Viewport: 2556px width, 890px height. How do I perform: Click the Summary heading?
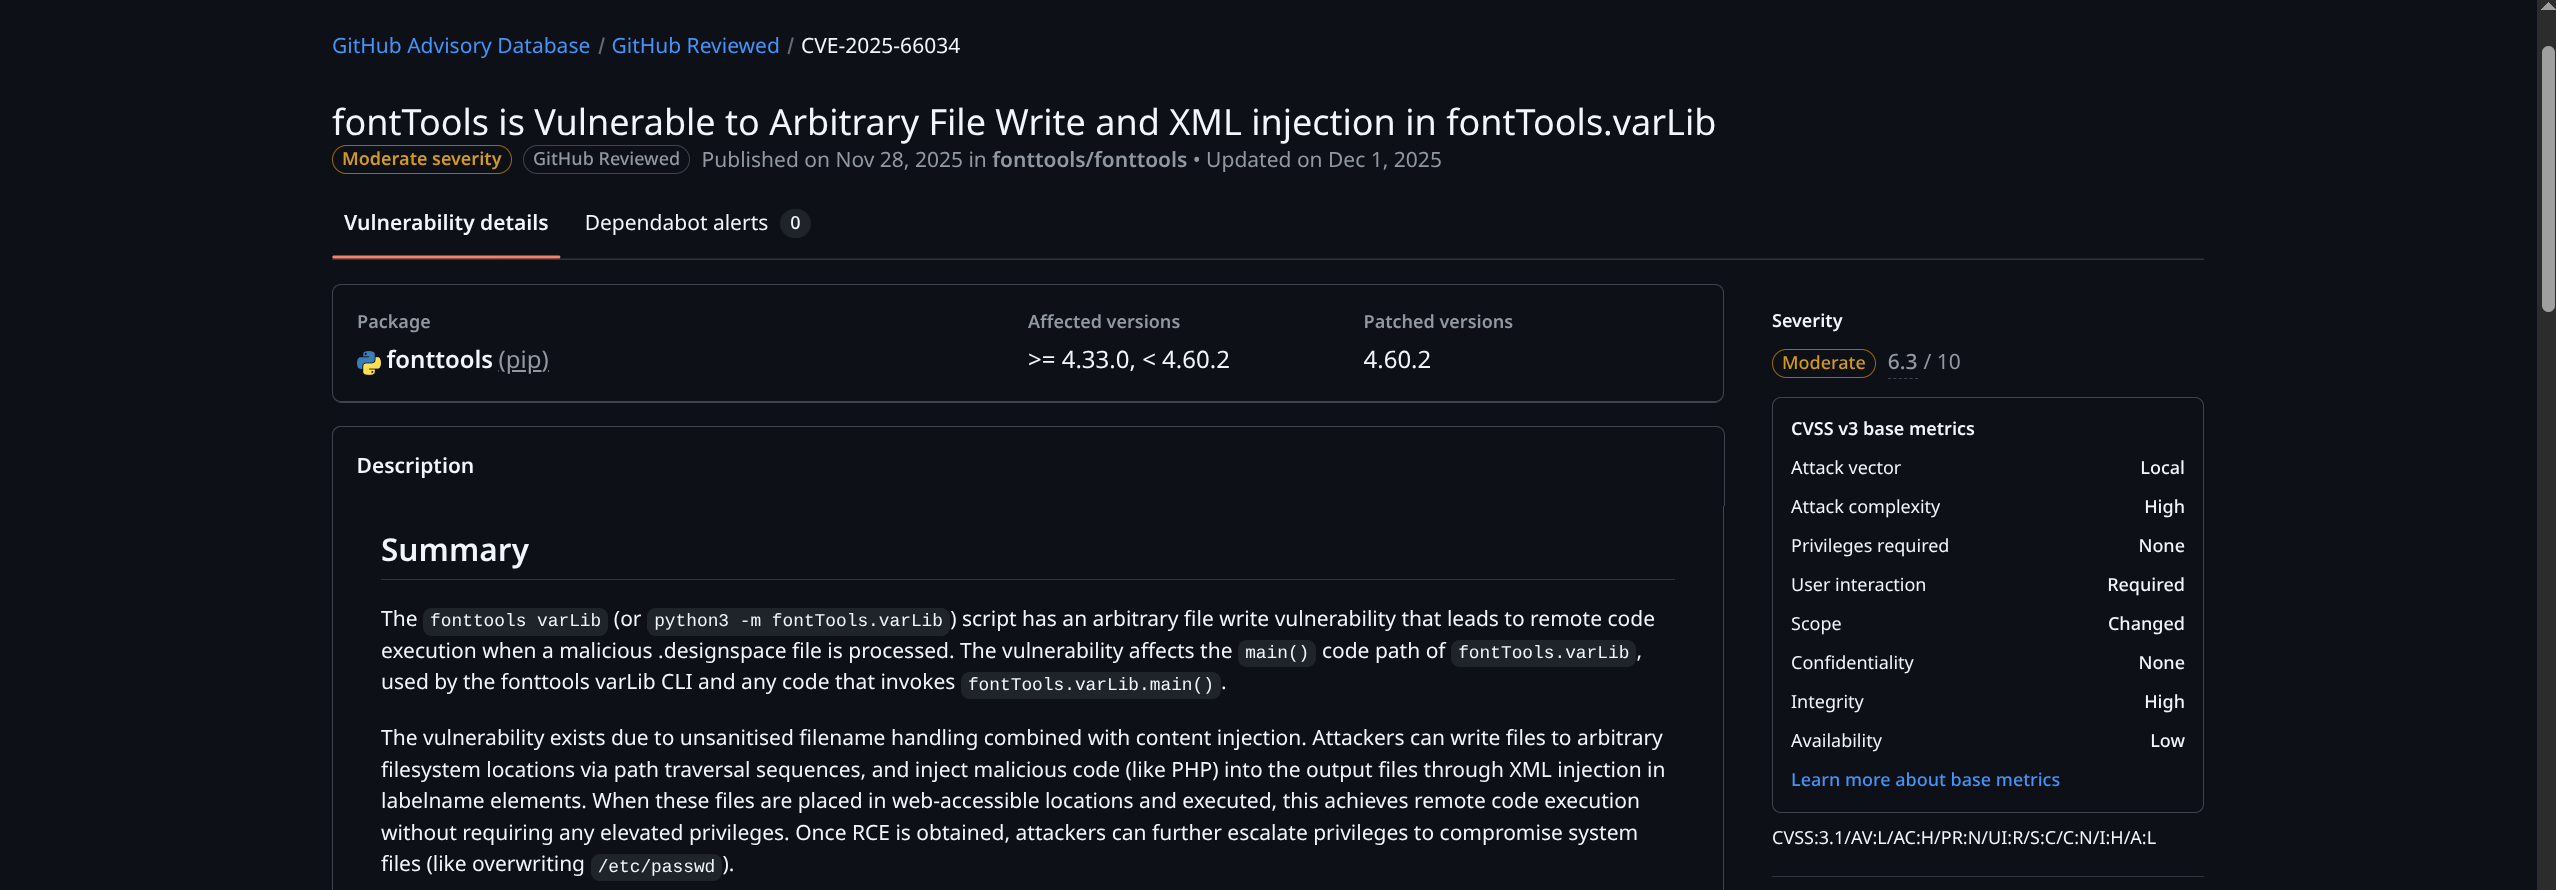(x=455, y=550)
